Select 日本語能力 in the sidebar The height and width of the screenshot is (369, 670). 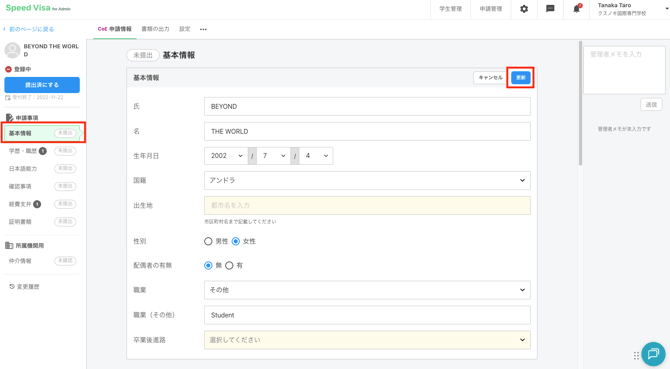pos(42,169)
